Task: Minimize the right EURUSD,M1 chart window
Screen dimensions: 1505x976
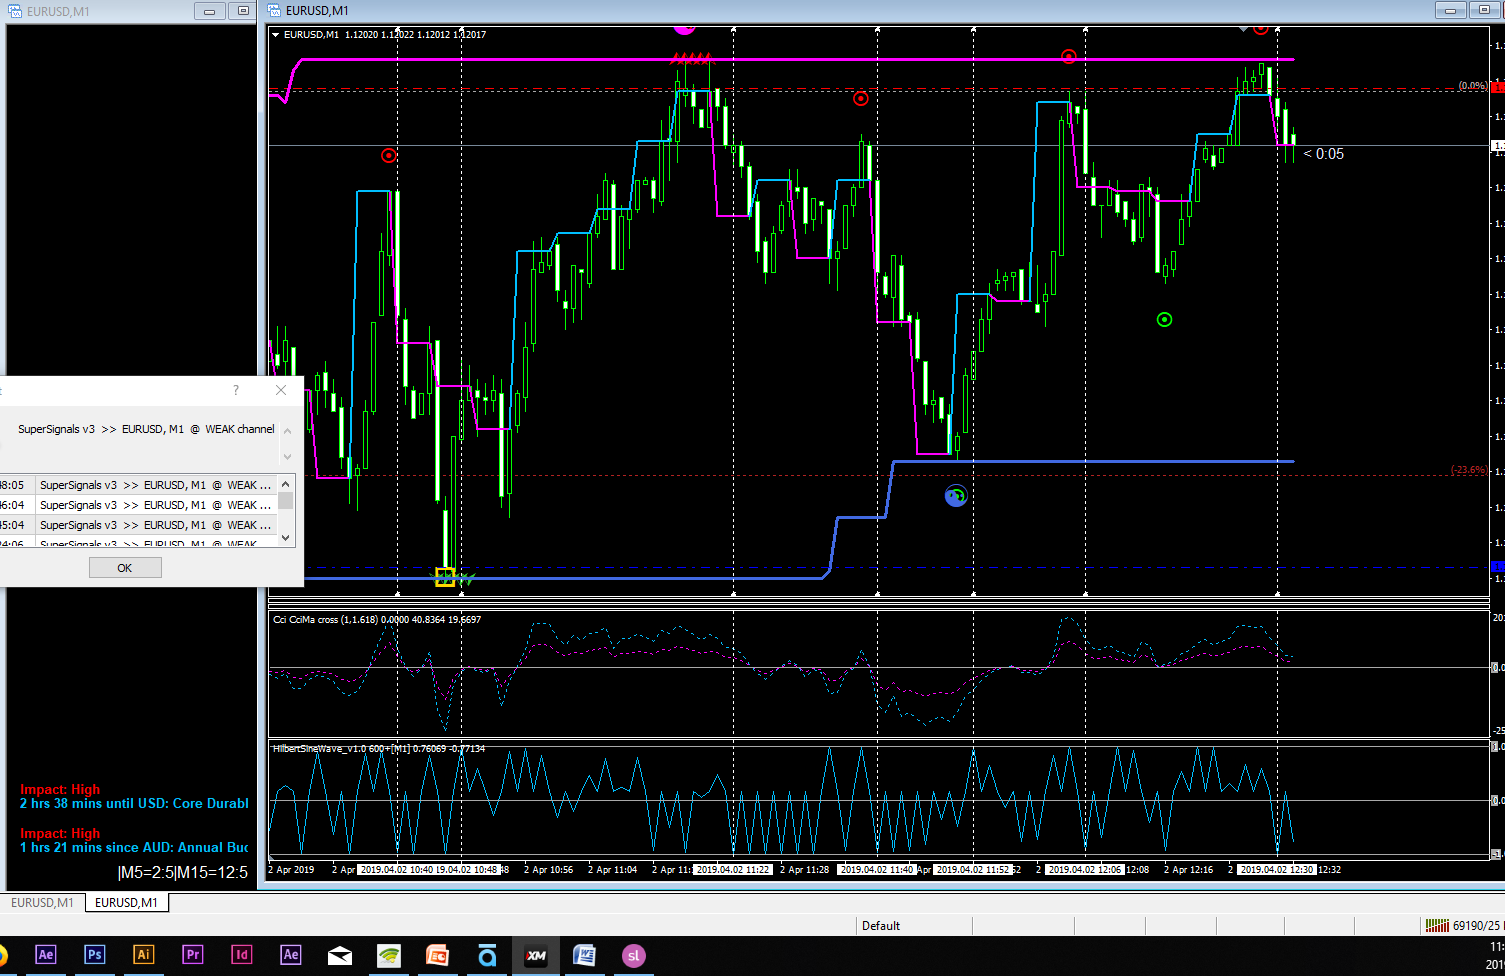Action: coord(1449,10)
